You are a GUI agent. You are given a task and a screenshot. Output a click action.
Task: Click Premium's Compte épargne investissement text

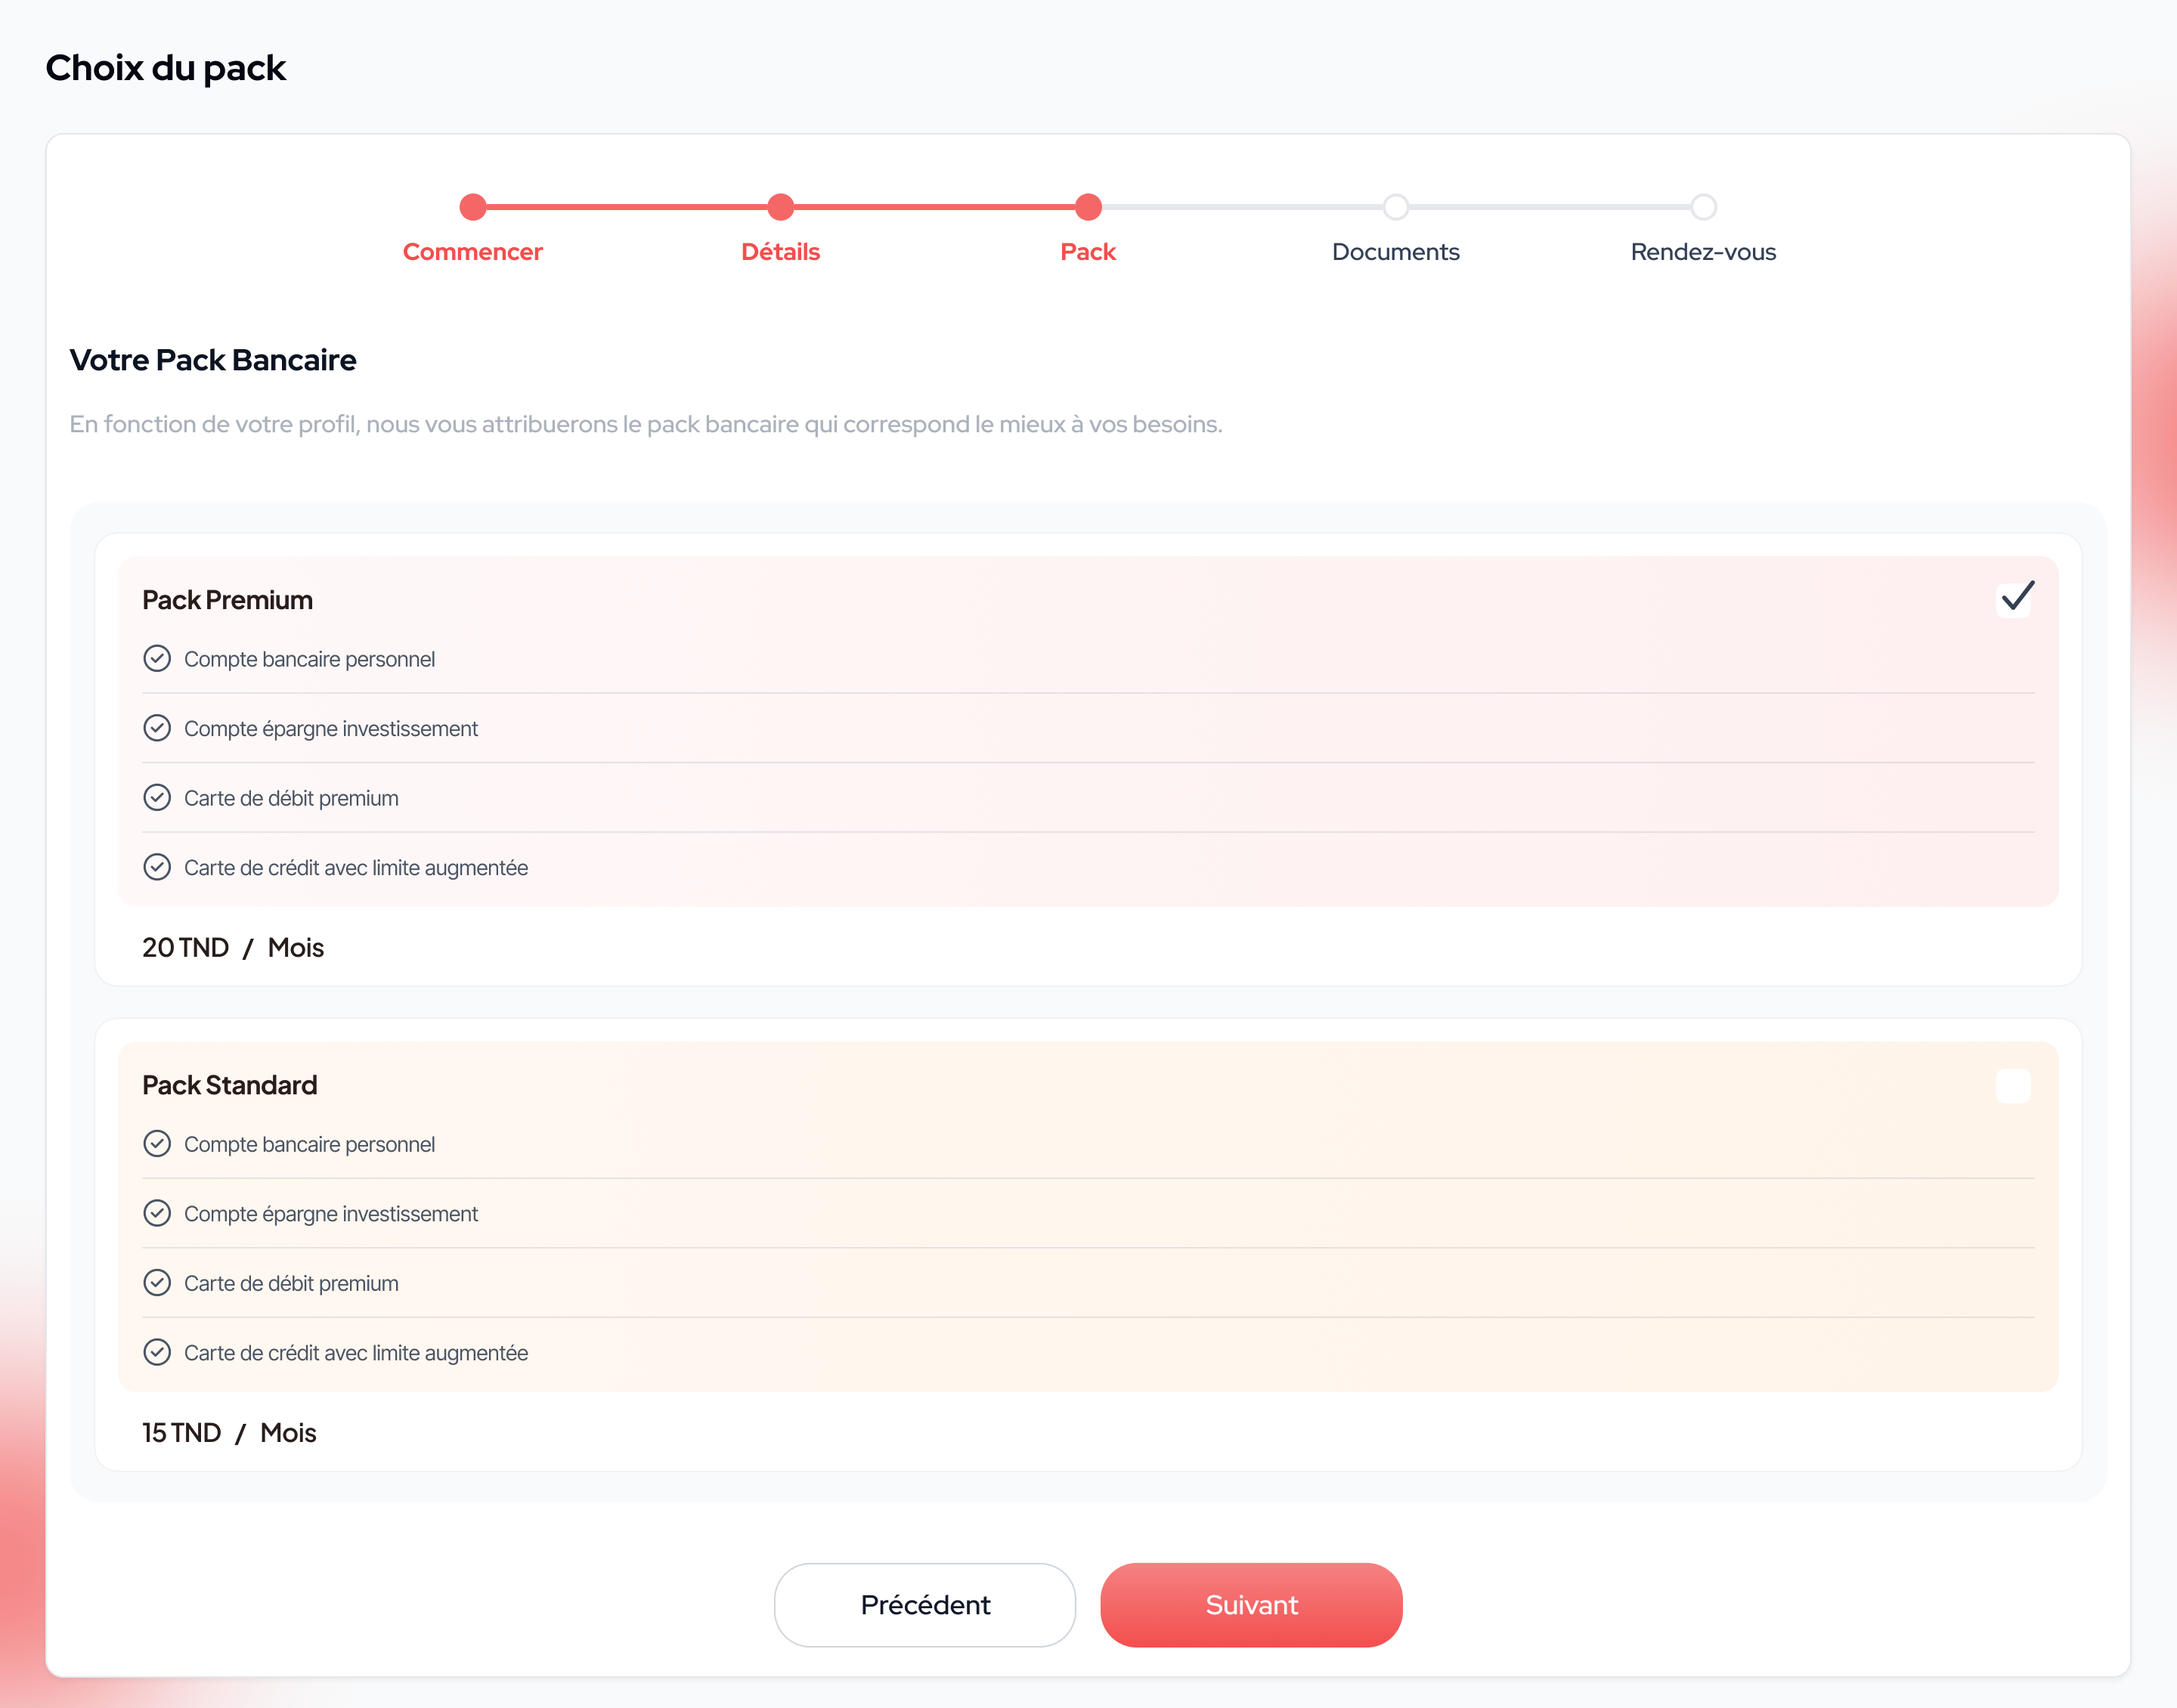click(x=331, y=729)
